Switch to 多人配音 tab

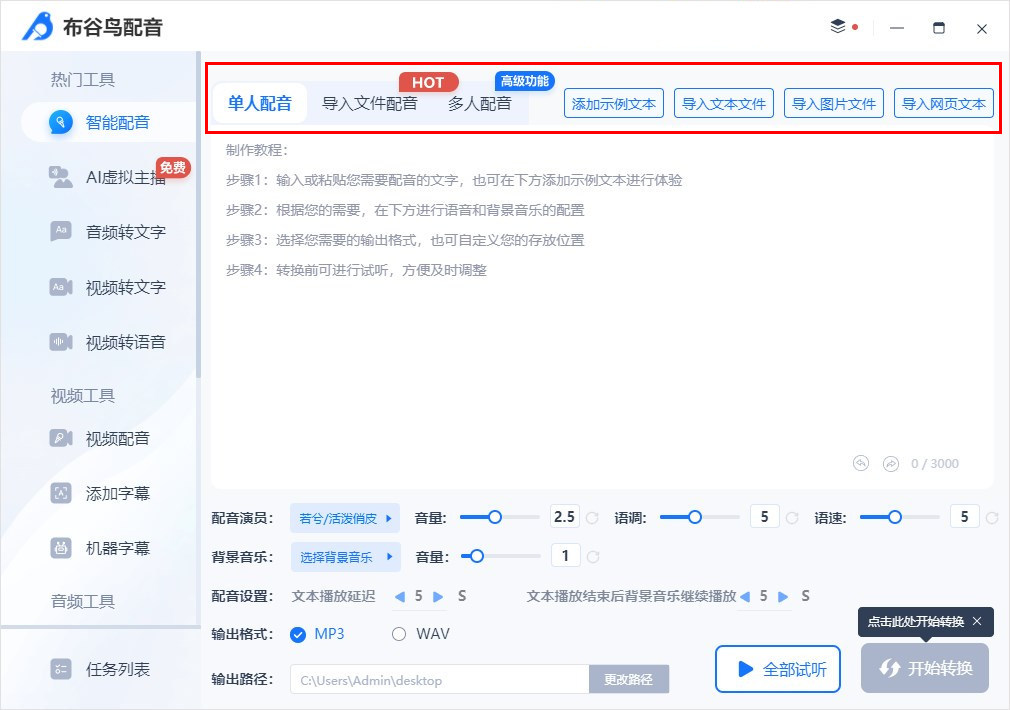[x=480, y=103]
